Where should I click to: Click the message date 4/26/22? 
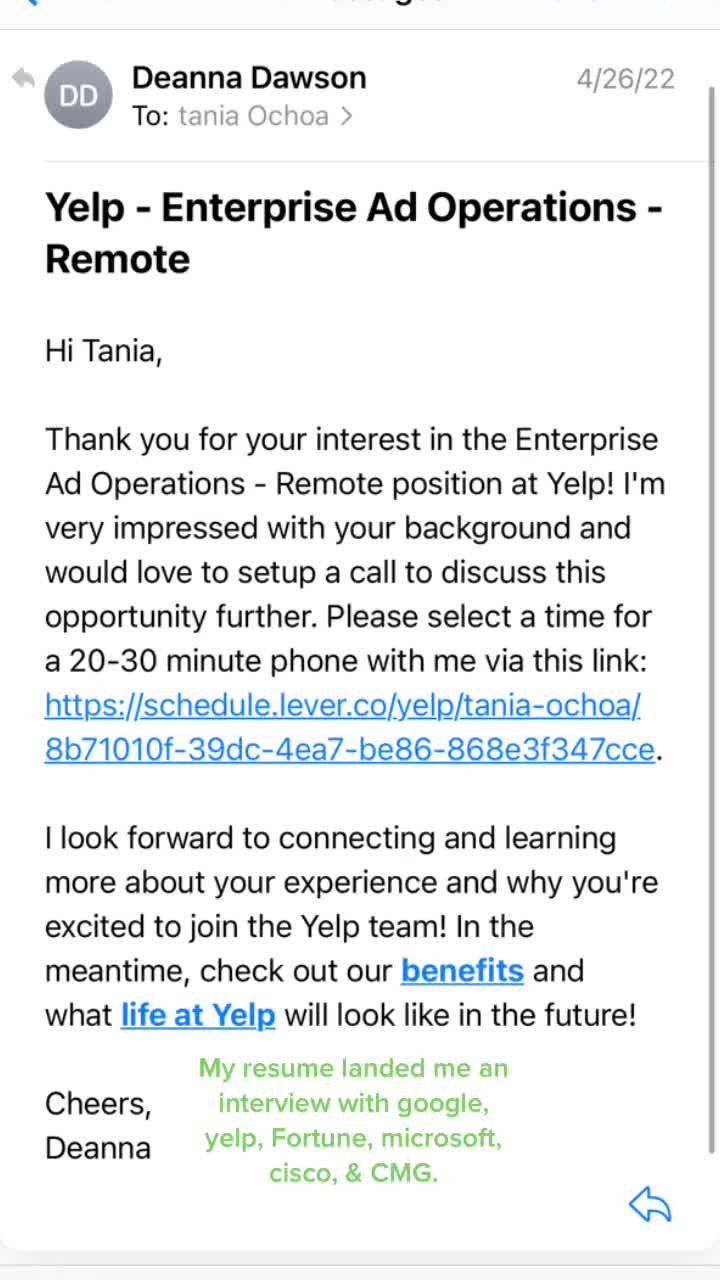coord(625,79)
